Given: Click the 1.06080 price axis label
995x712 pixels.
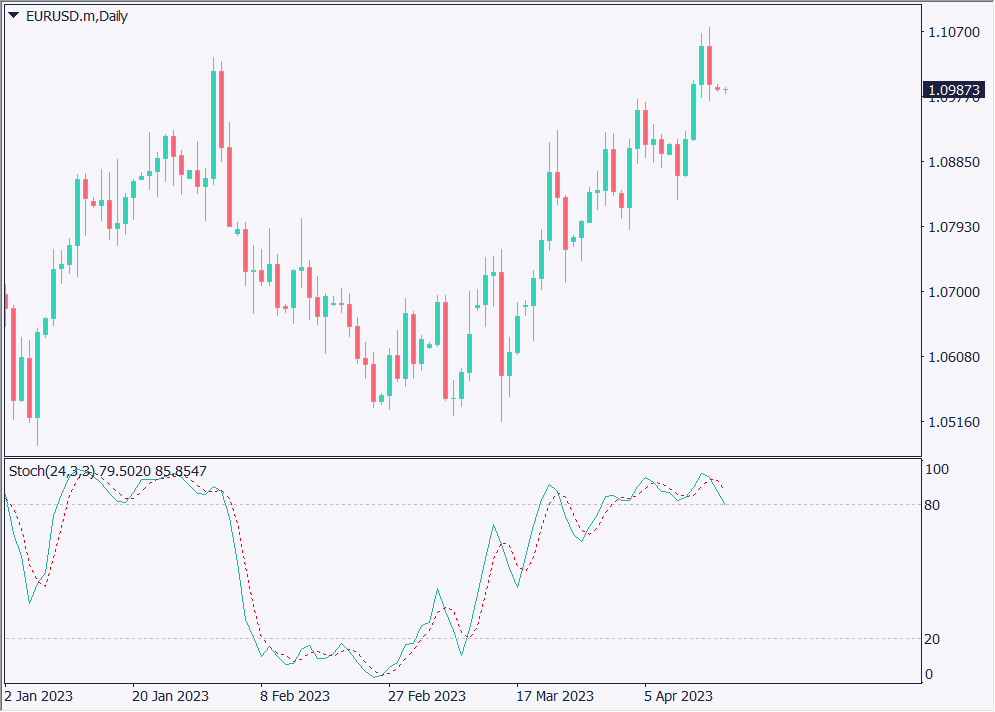Looking at the screenshot, I should [953, 357].
